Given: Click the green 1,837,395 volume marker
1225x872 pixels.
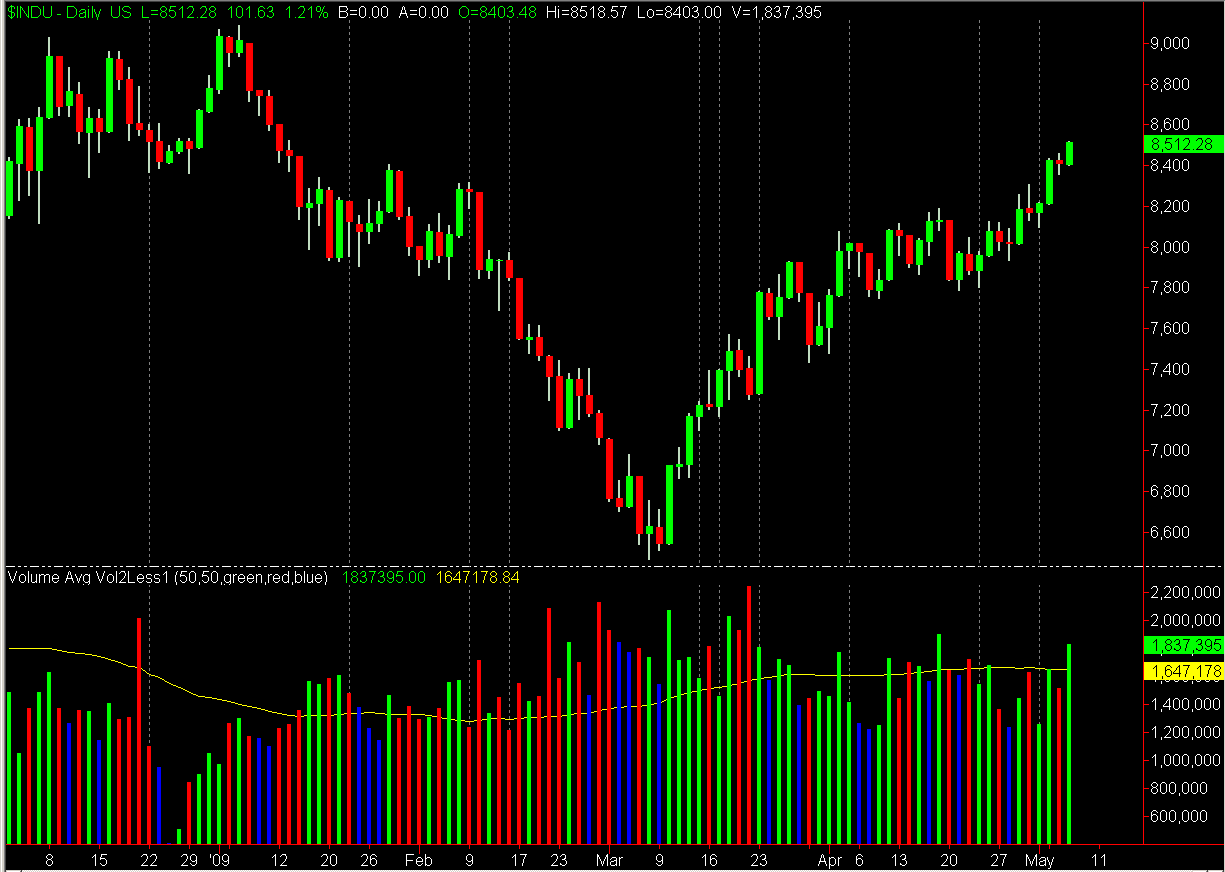Looking at the screenshot, I should click(1183, 646).
